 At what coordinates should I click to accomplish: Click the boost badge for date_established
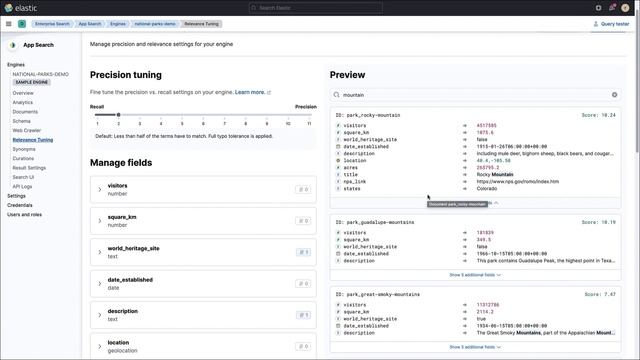click(303, 284)
